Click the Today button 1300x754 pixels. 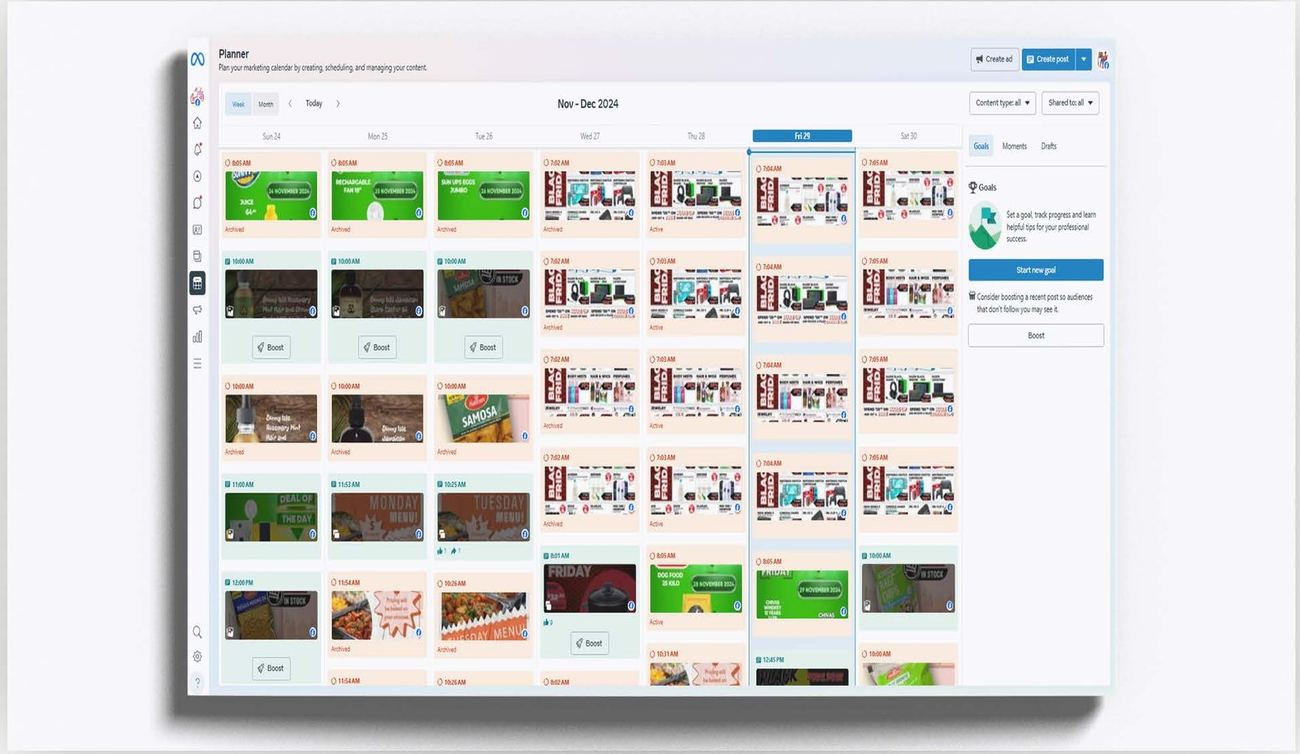314,104
